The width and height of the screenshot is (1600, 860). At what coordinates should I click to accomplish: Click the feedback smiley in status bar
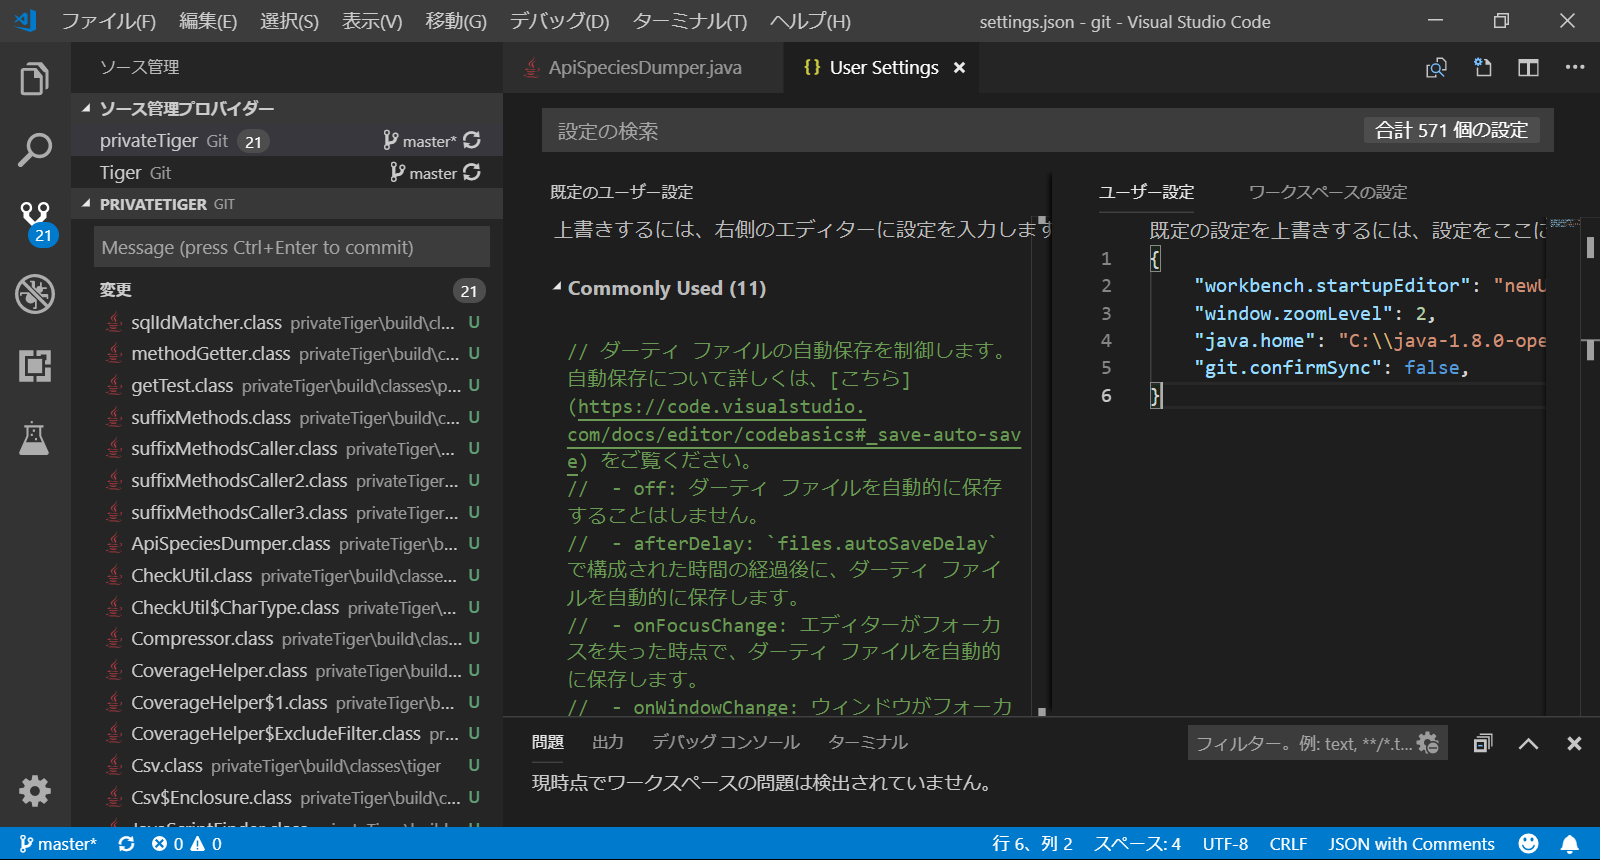pos(1528,844)
